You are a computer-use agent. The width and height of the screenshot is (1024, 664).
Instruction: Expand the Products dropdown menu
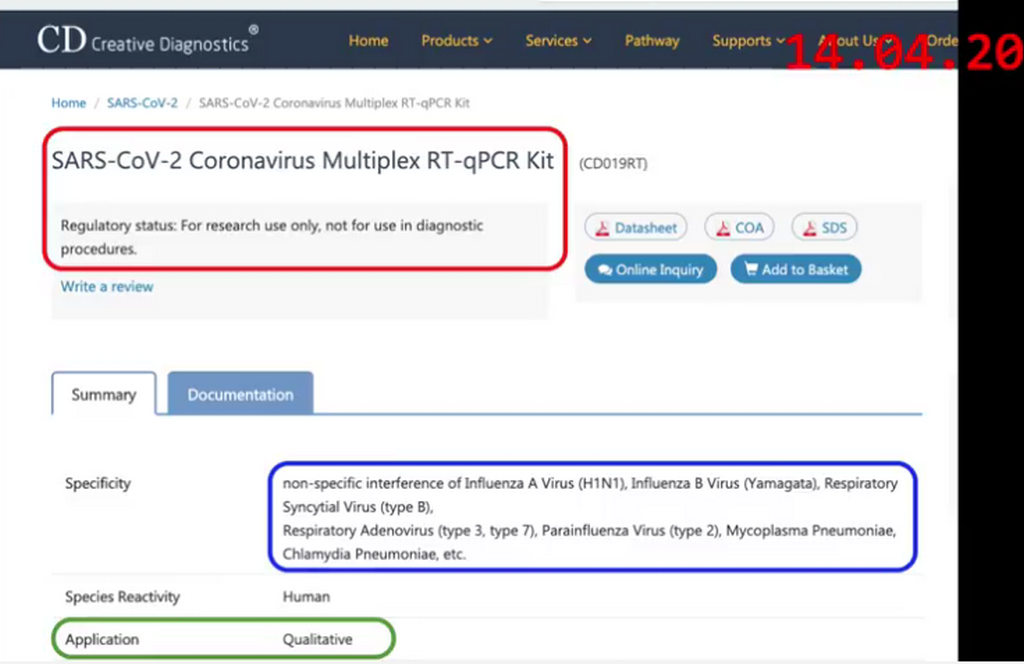(456, 40)
